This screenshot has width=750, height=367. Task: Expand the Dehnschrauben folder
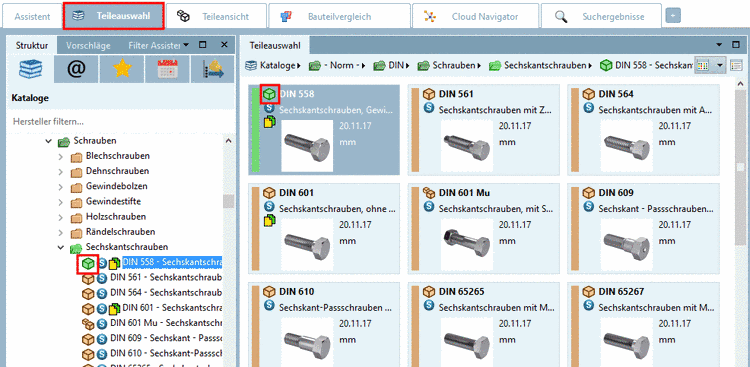tap(61, 172)
